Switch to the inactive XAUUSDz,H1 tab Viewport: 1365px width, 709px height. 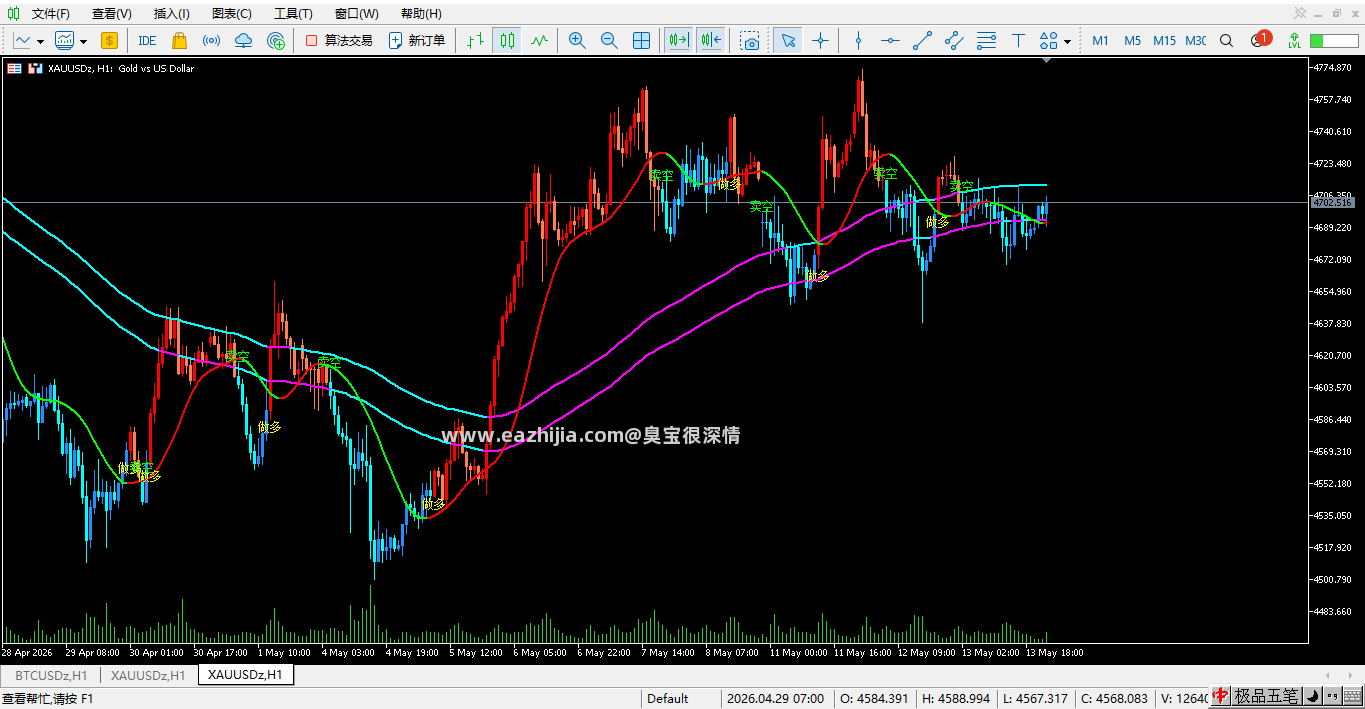pos(148,675)
